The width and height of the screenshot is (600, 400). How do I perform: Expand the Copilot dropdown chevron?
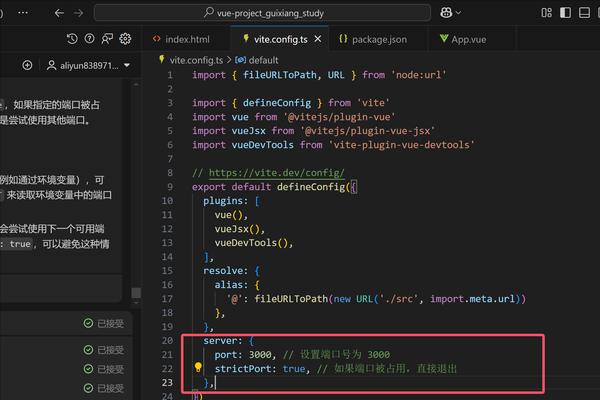pos(458,13)
